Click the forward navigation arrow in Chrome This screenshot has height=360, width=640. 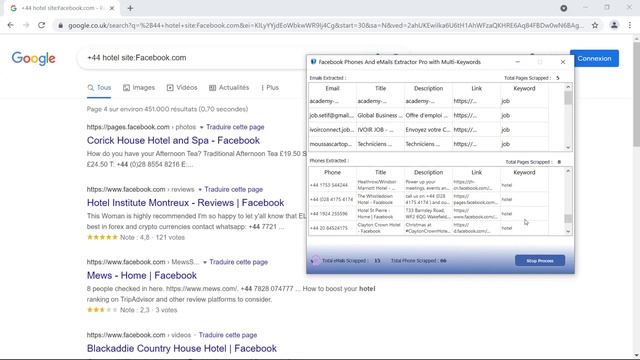pyautogui.click(x=26, y=25)
